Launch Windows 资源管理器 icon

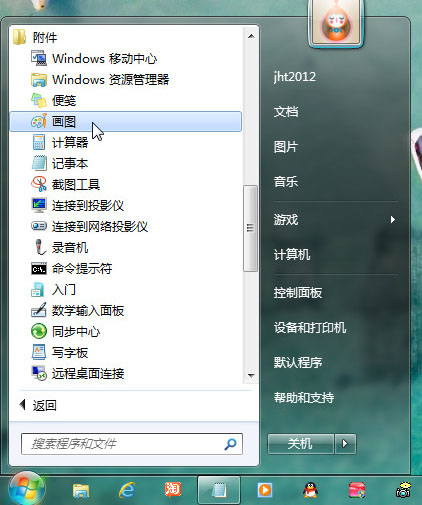(x=39, y=80)
